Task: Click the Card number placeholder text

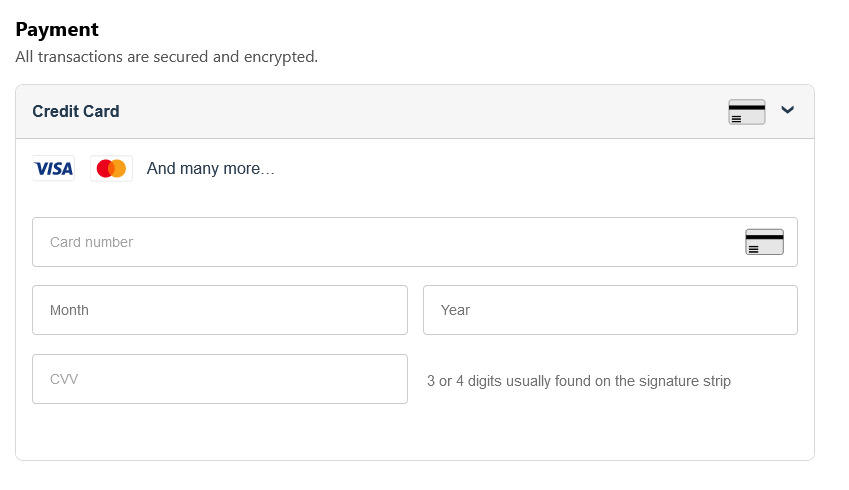Action: tap(92, 242)
